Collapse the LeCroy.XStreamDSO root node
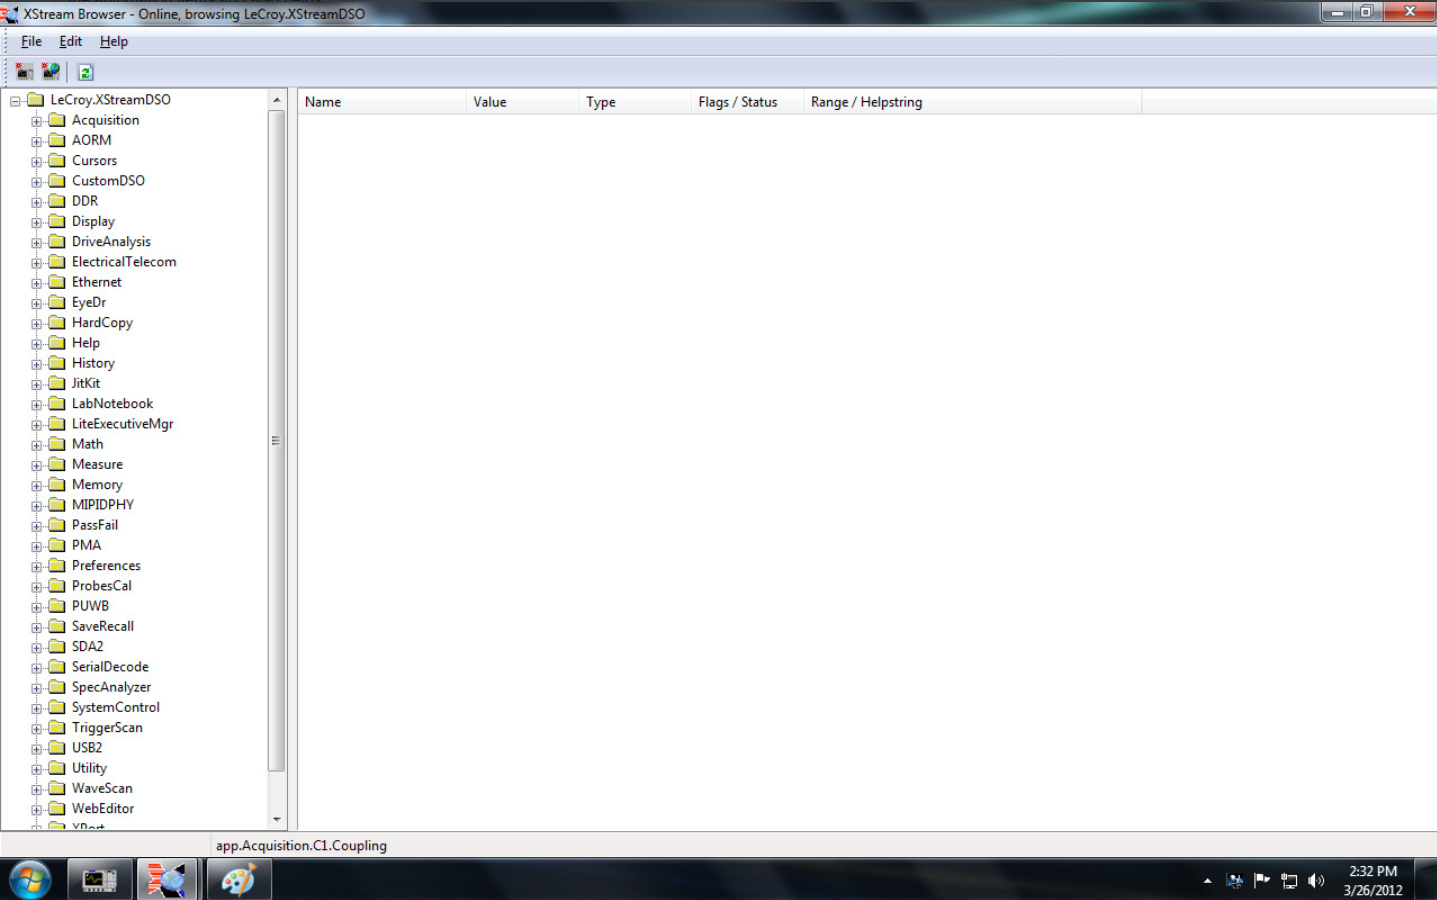 (15, 101)
